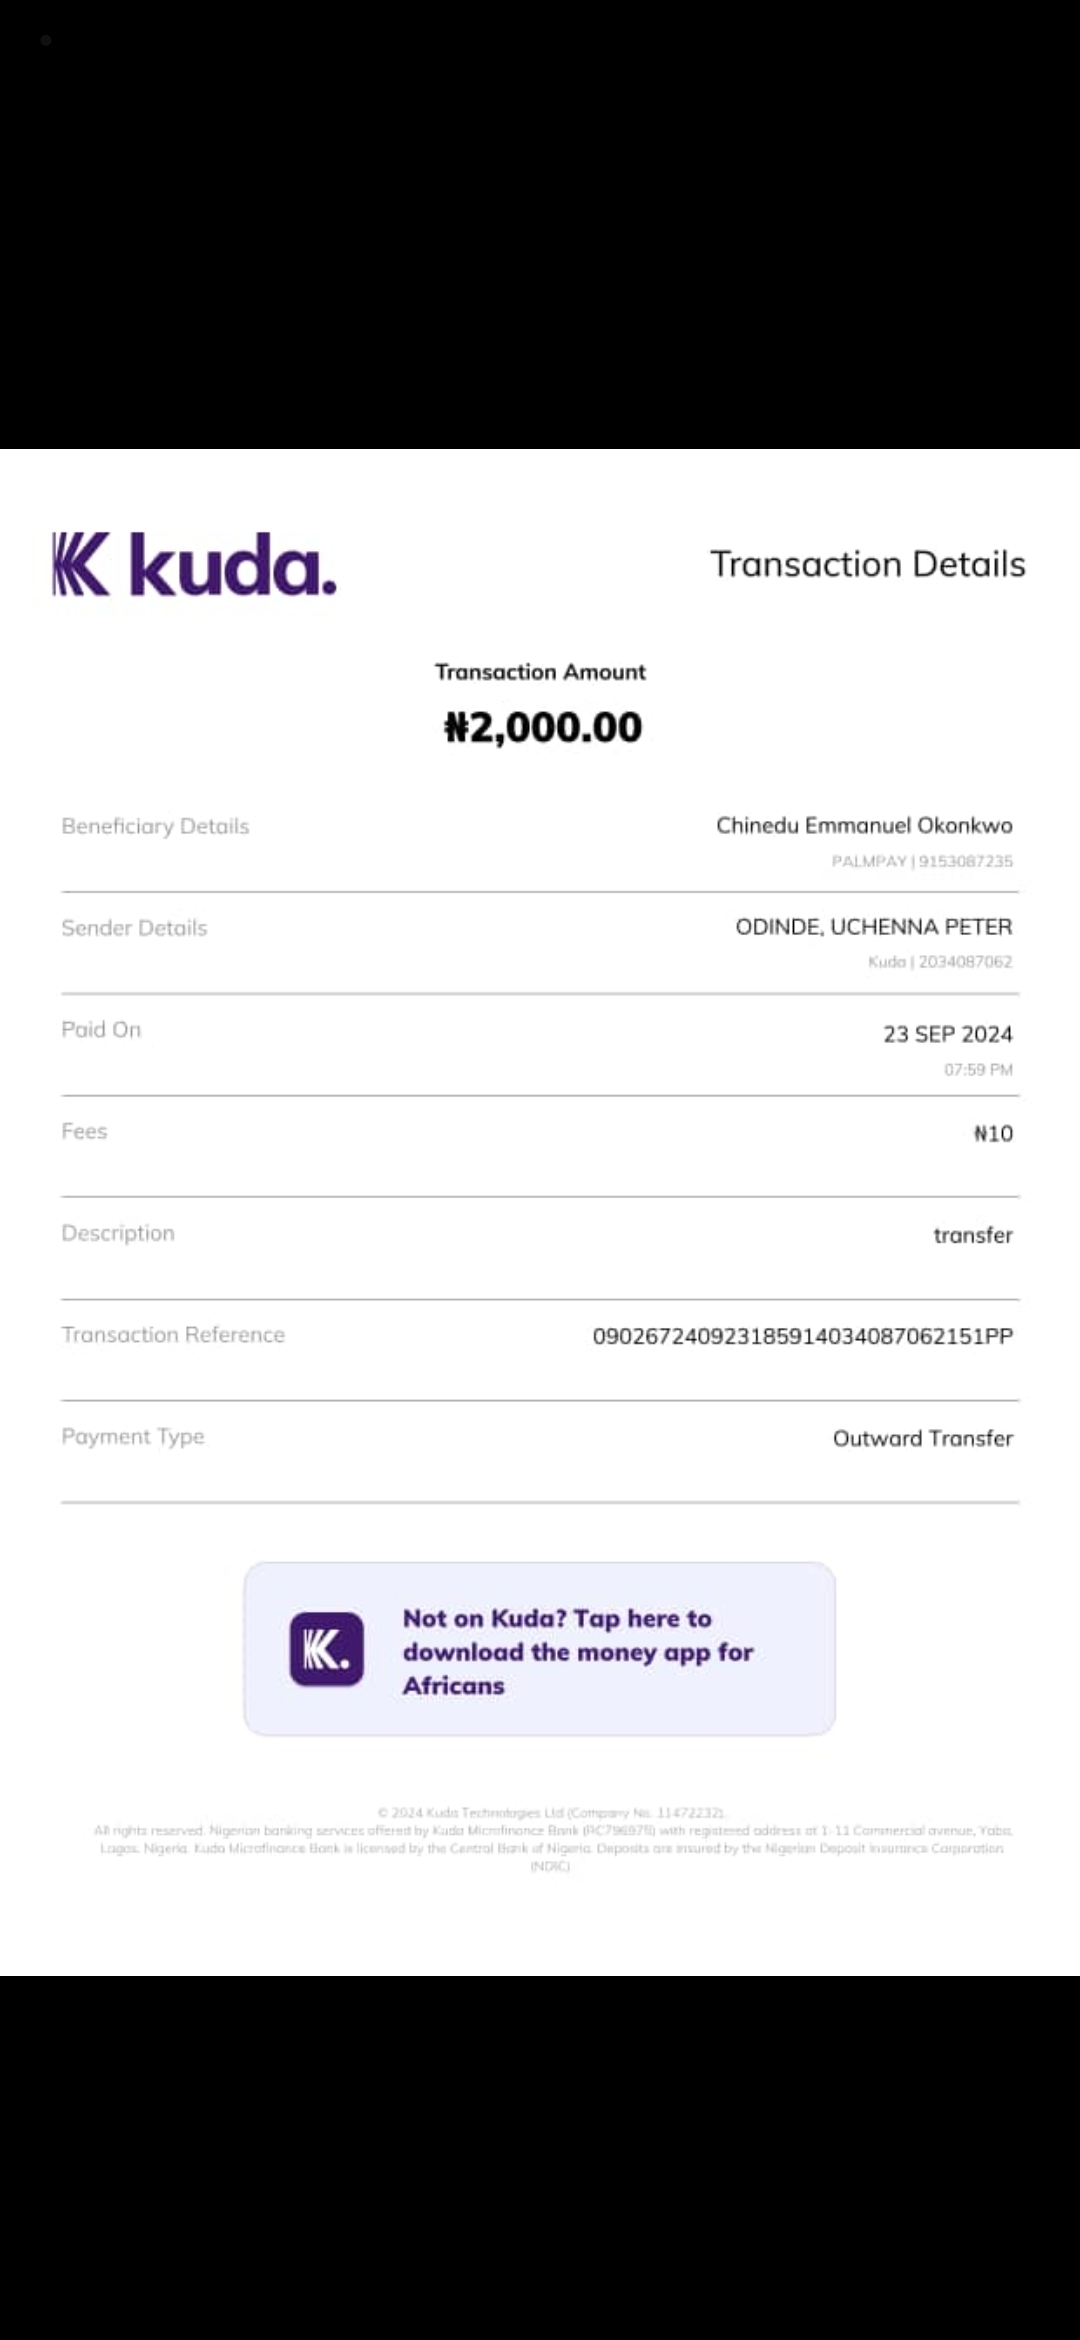
Task: Click beneficiary name Chinedu Emmanuel Okonkwo
Action: [864, 825]
